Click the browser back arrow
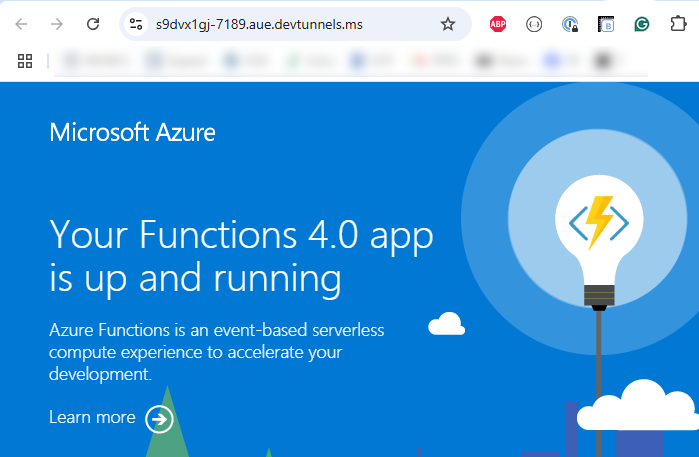Image resolution: width=699 pixels, height=457 pixels. tap(21, 24)
